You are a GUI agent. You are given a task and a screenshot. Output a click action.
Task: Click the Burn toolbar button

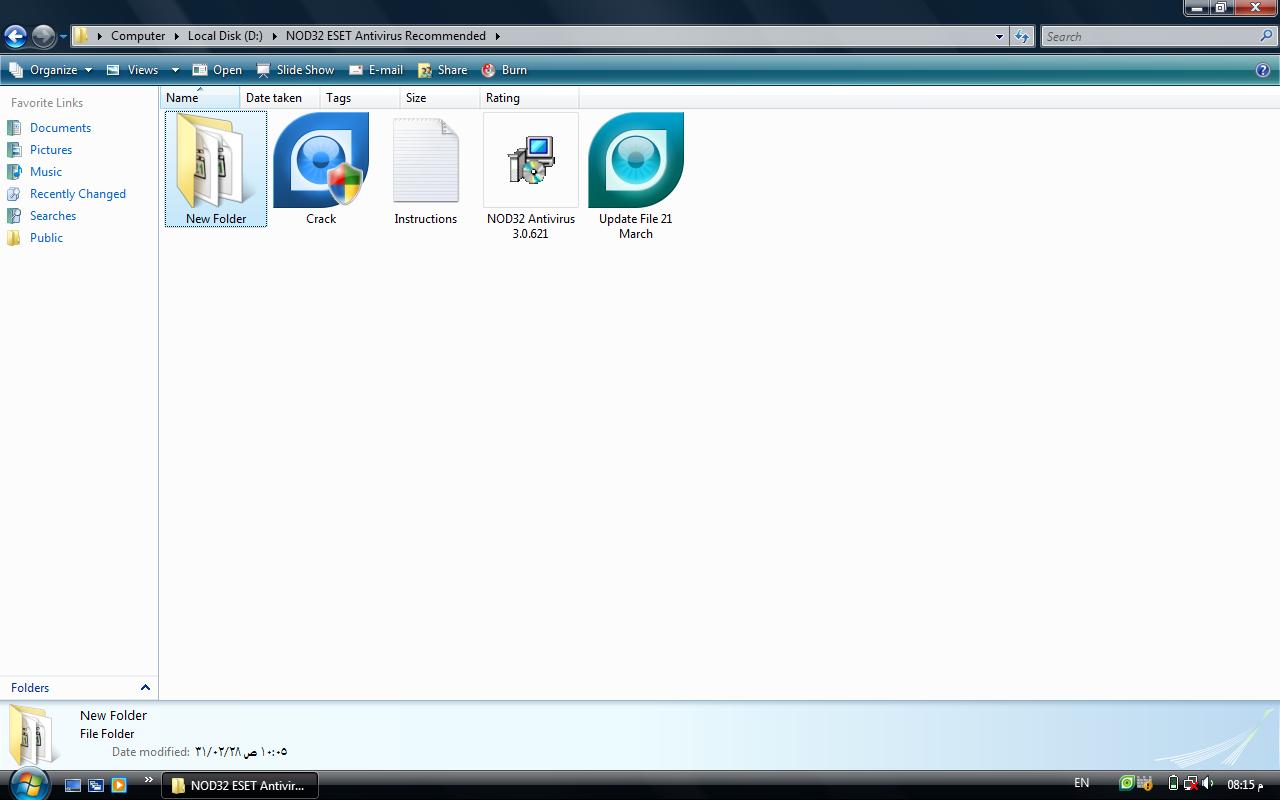[x=504, y=70]
